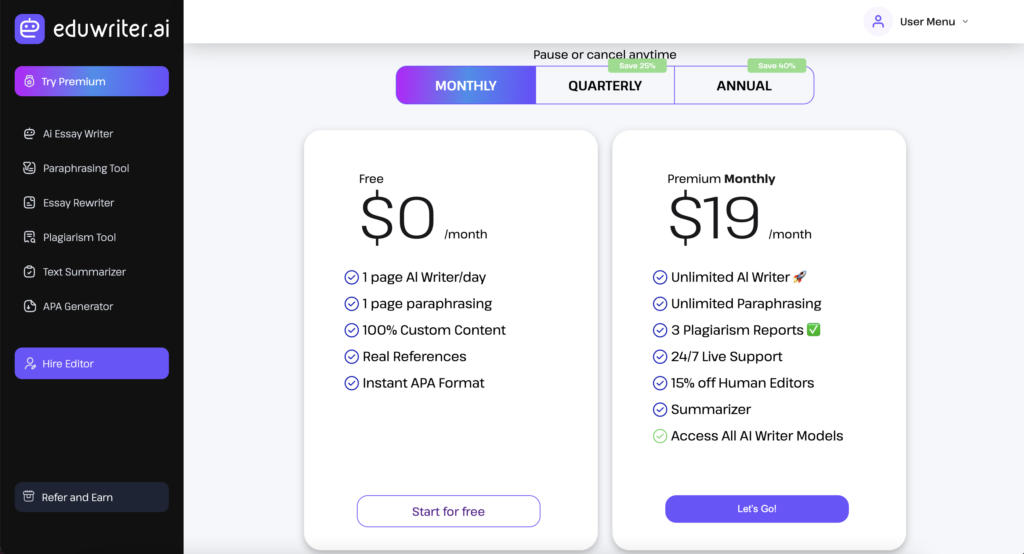Click the Hire Editor bag icon
This screenshot has width=1024, height=554.
point(29,364)
